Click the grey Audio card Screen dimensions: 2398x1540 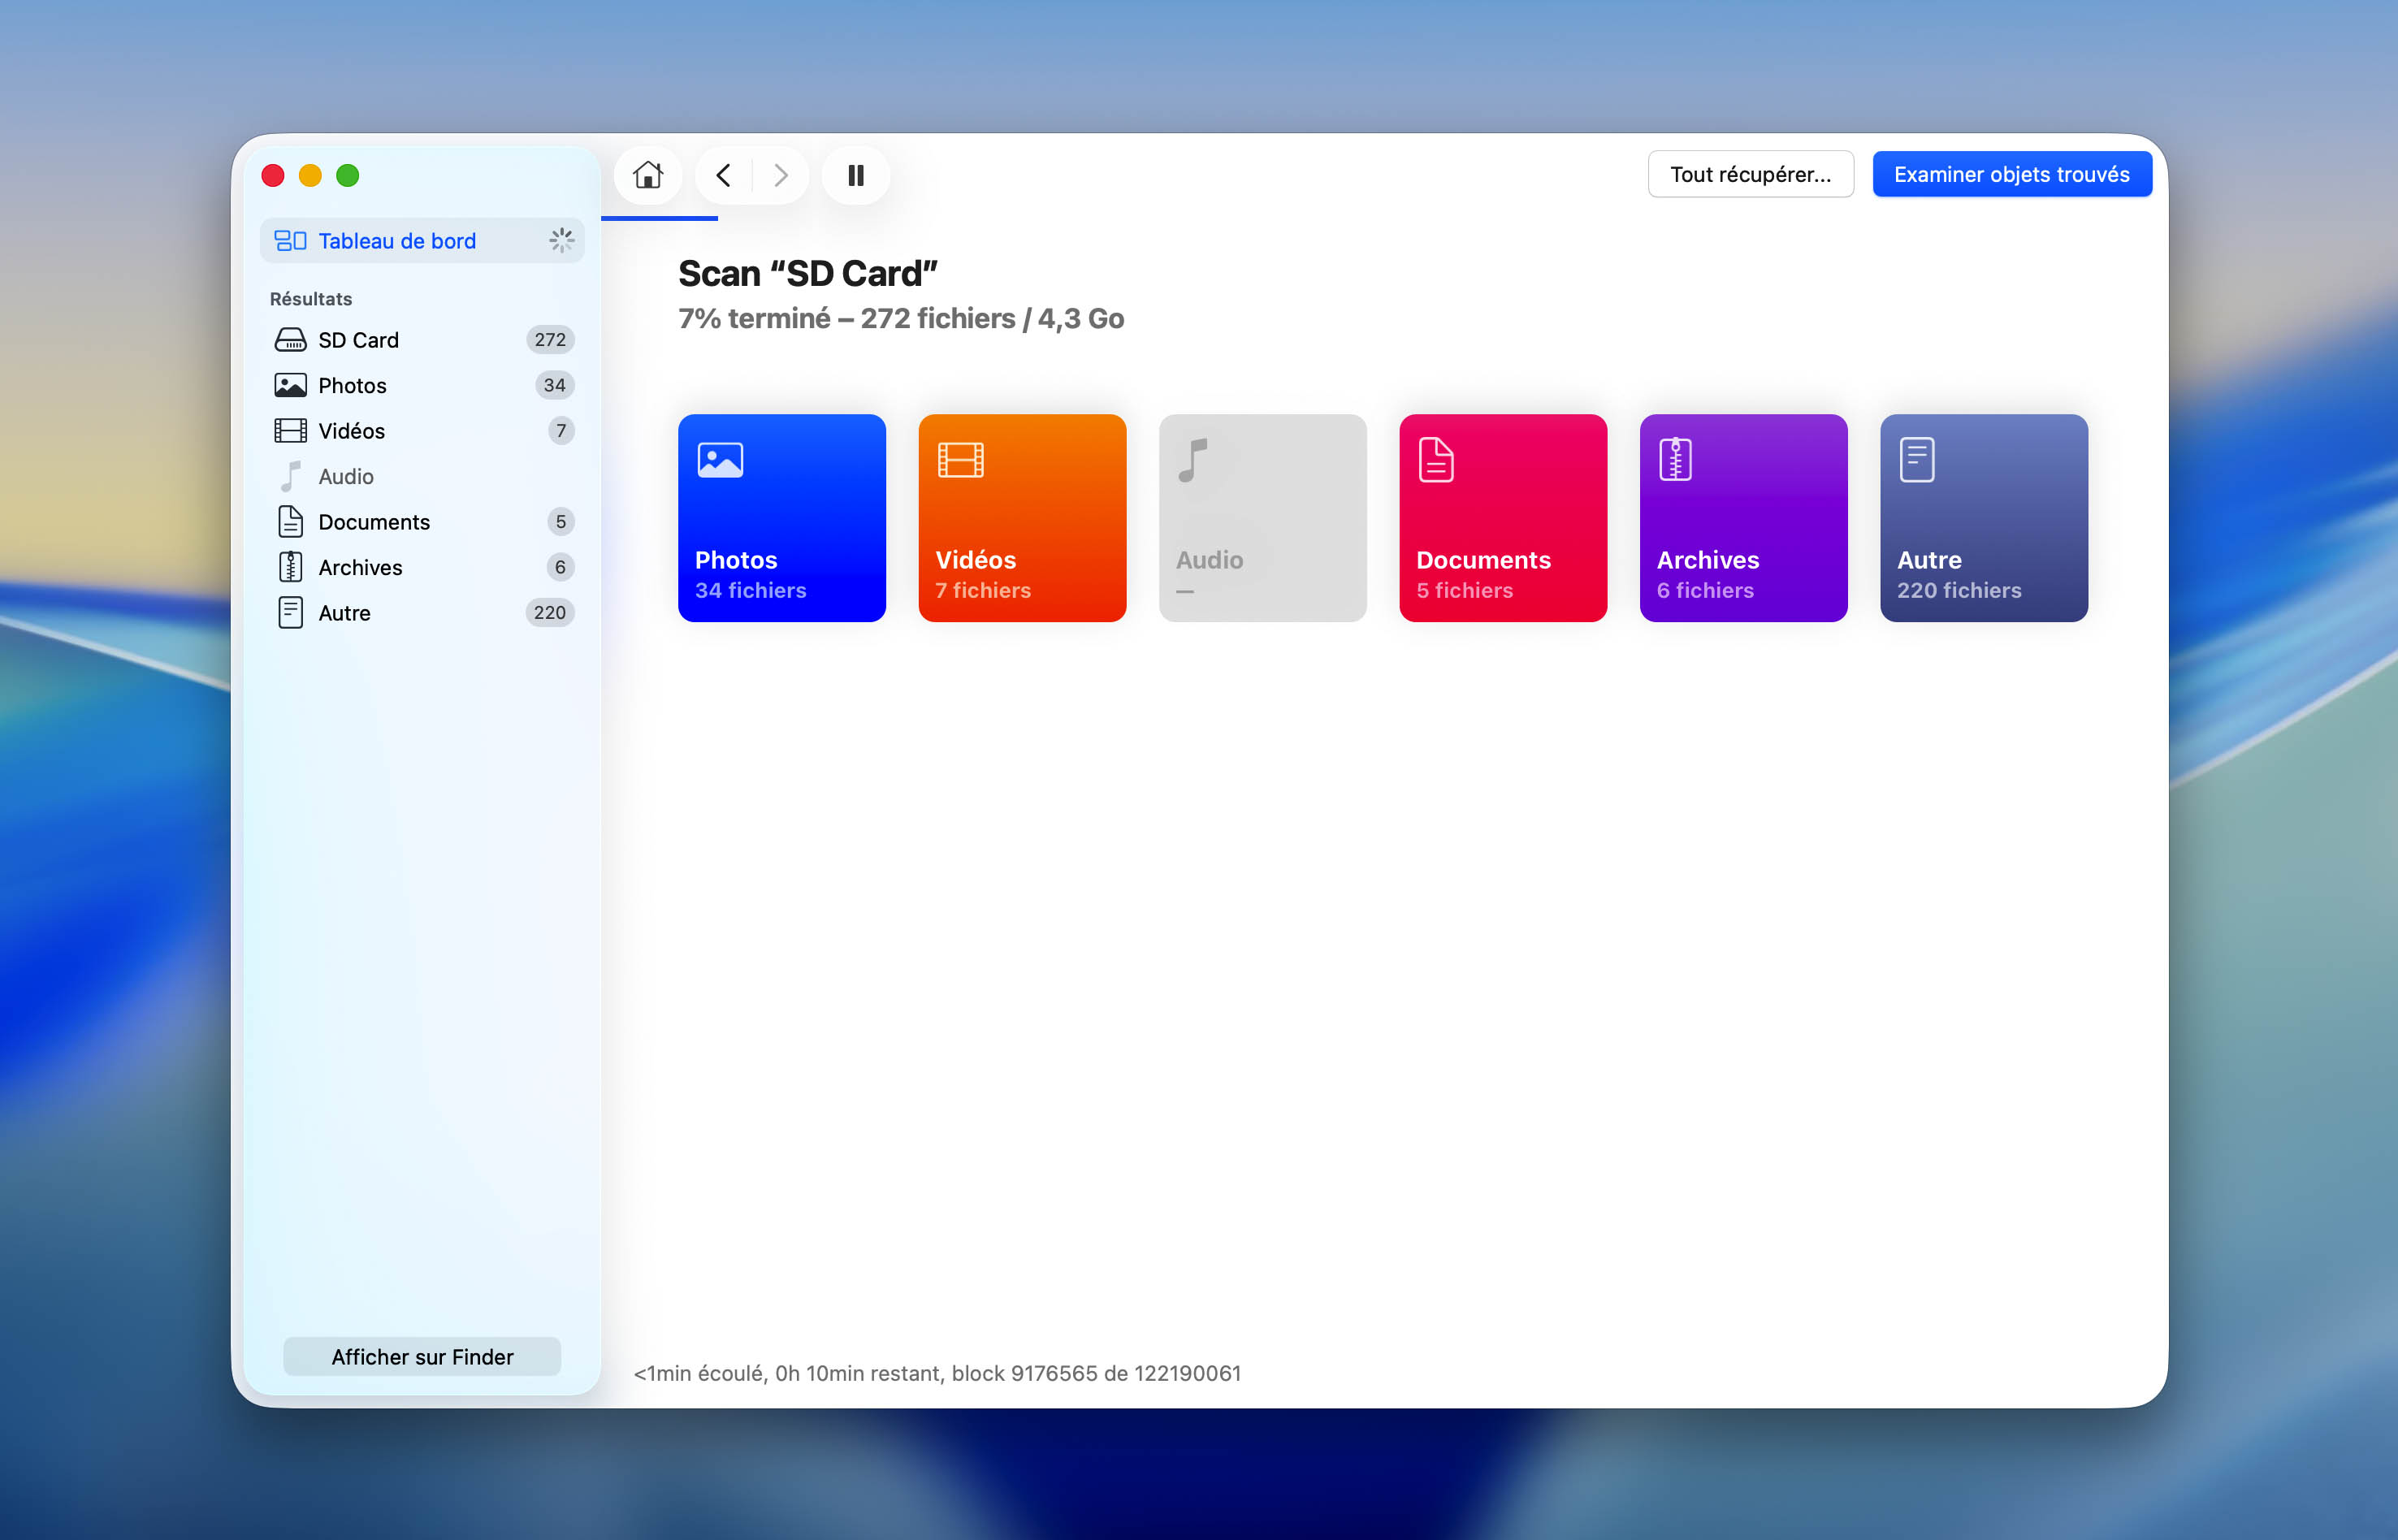(x=1263, y=518)
